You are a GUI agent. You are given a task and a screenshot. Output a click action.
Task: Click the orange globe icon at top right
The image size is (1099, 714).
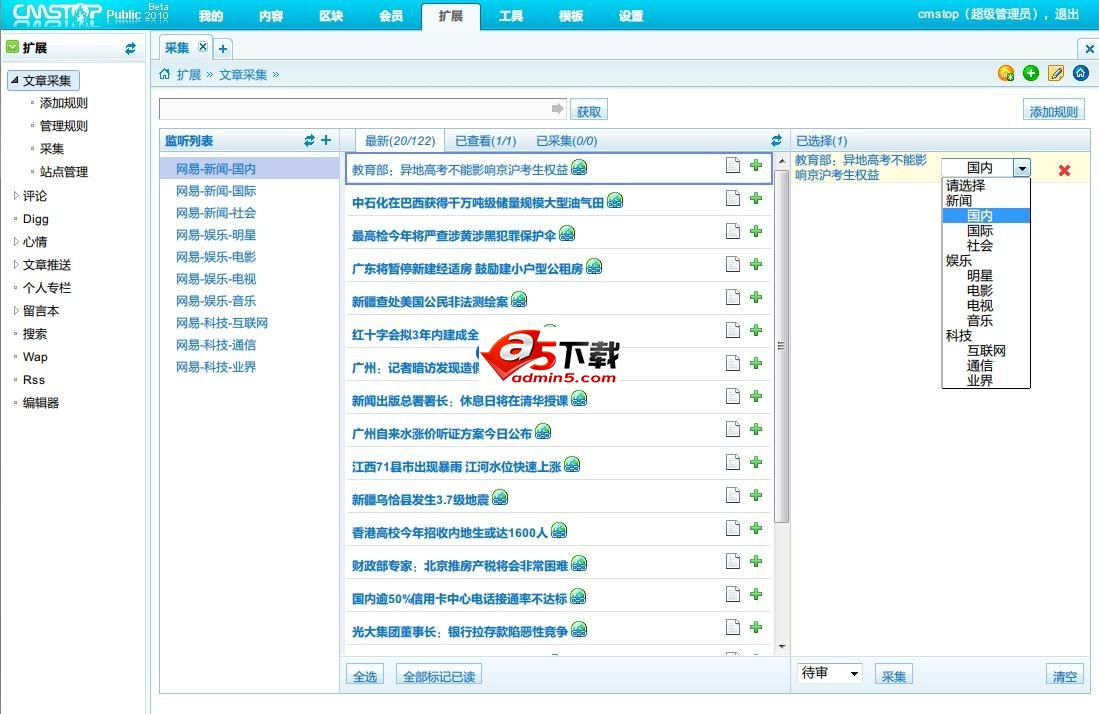coord(1006,73)
